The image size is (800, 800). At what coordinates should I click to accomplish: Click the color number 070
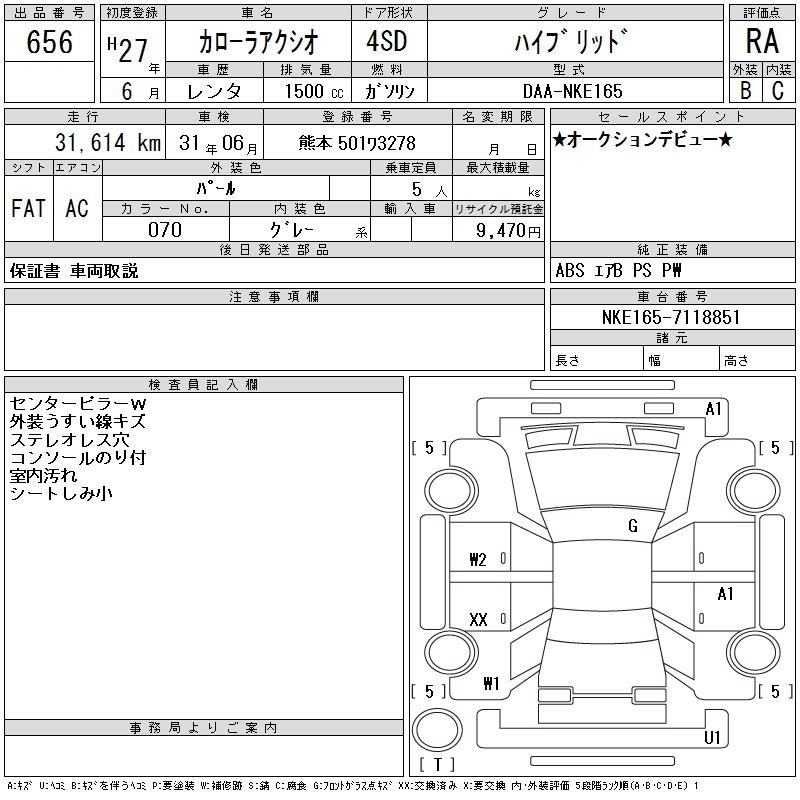165,230
